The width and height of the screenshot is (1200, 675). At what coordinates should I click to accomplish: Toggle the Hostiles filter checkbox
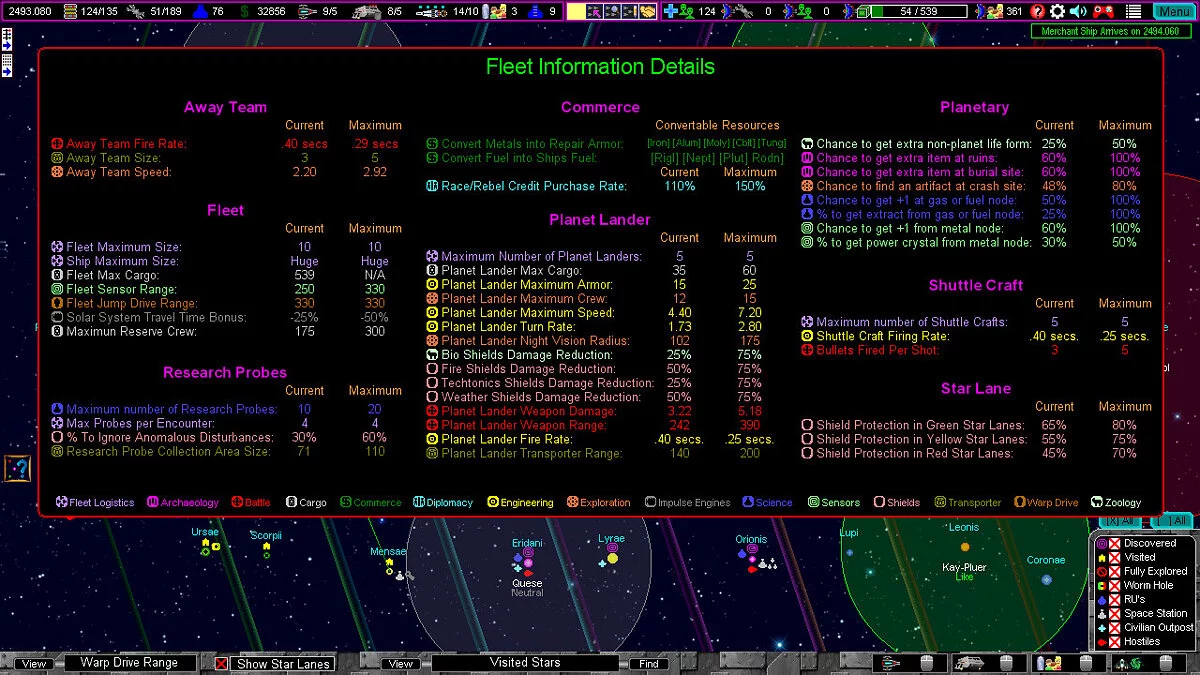[1114, 642]
